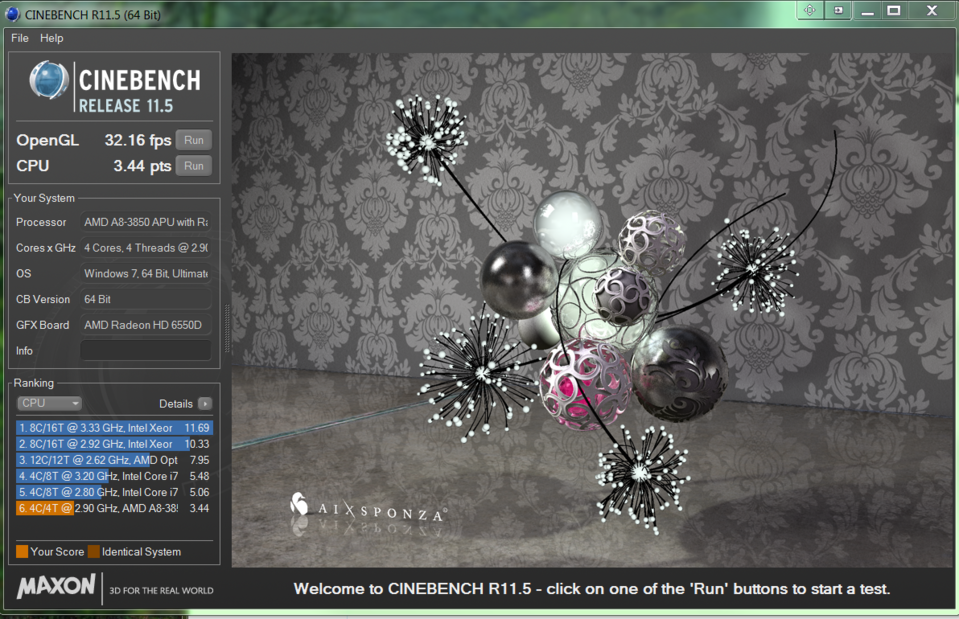Click the crosshair icon in title bar
Viewport: 959px width, 619px height.
tap(810, 10)
